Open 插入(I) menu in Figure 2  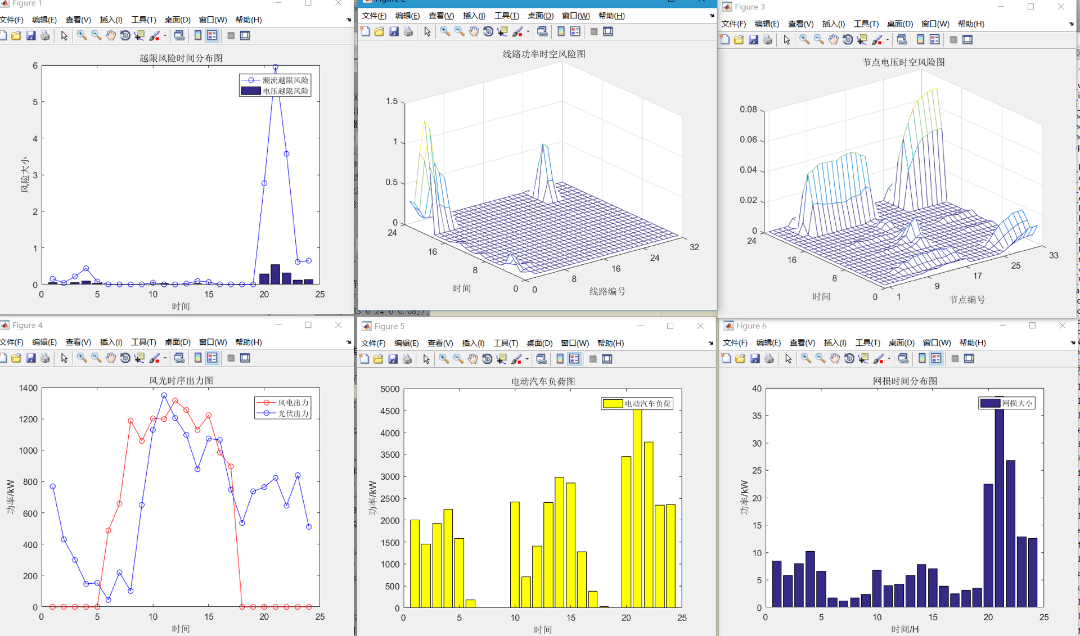coord(474,15)
